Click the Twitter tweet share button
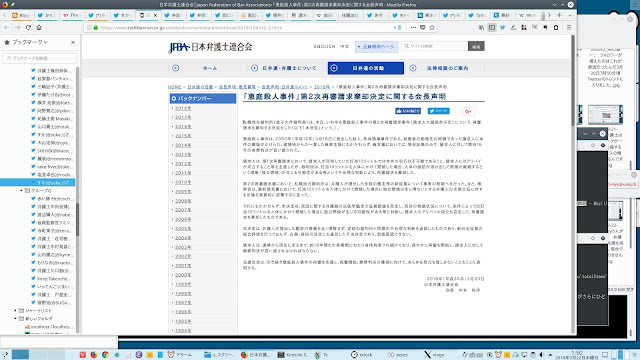 pos(438,111)
